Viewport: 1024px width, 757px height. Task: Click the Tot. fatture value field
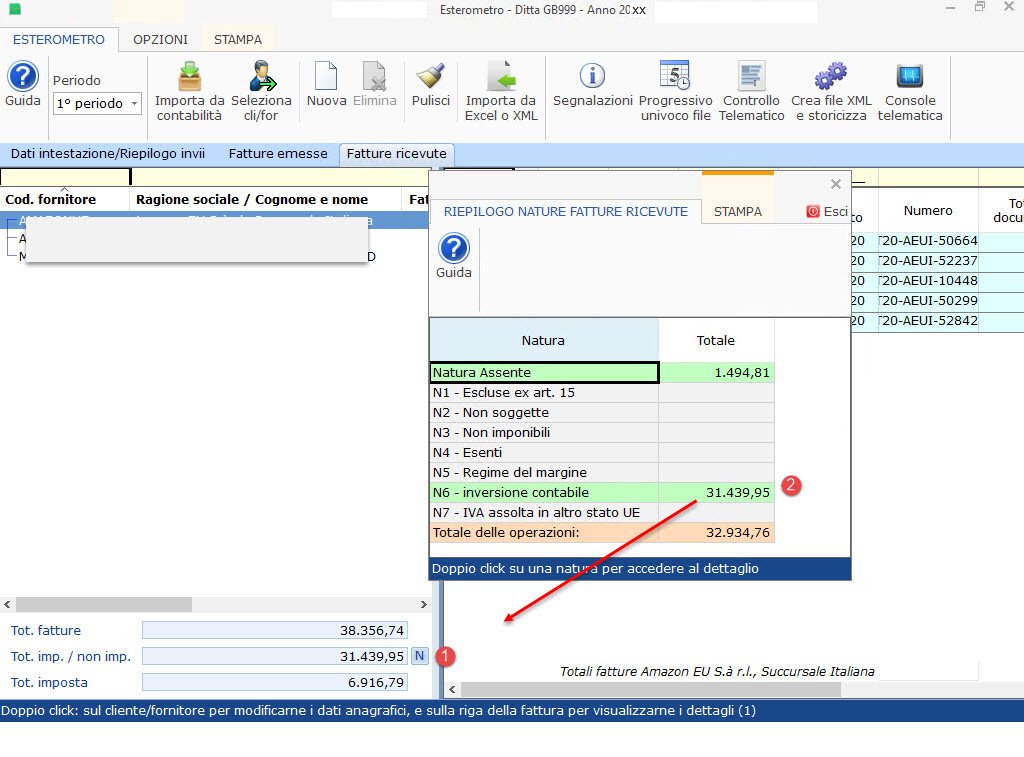click(275, 630)
